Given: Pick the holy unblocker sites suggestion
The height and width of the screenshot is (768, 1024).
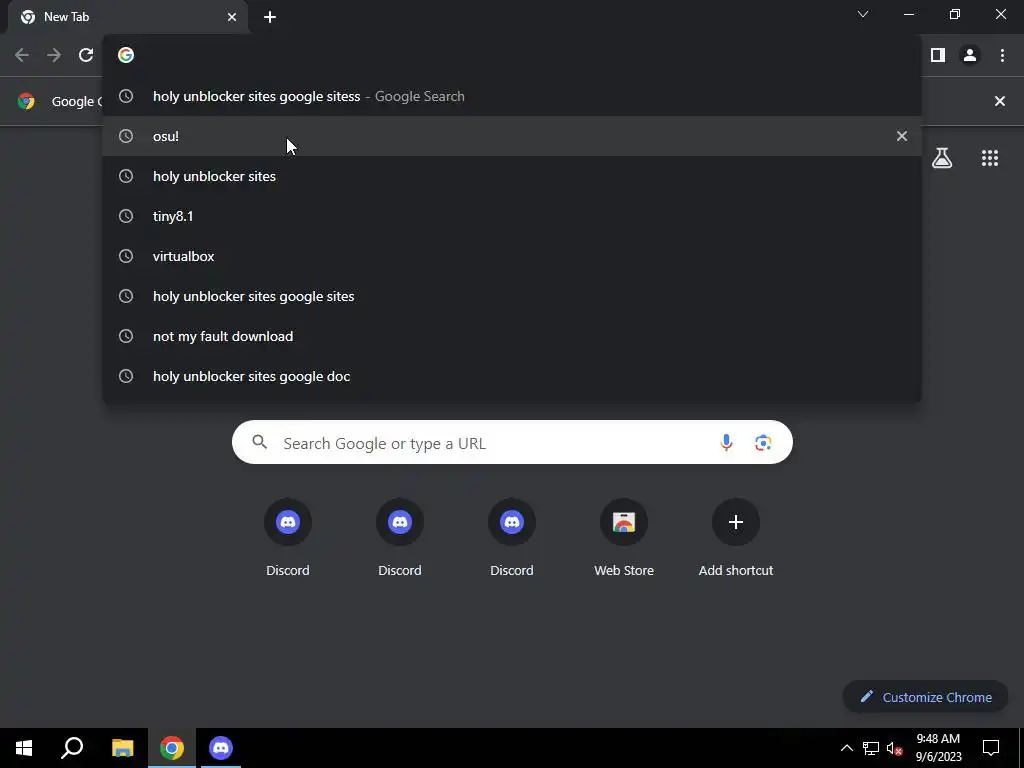Looking at the screenshot, I should pos(512,176).
